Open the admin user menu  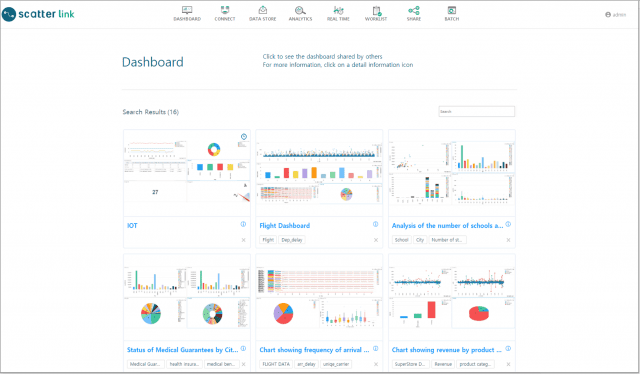pyautogui.click(x=616, y=15)
